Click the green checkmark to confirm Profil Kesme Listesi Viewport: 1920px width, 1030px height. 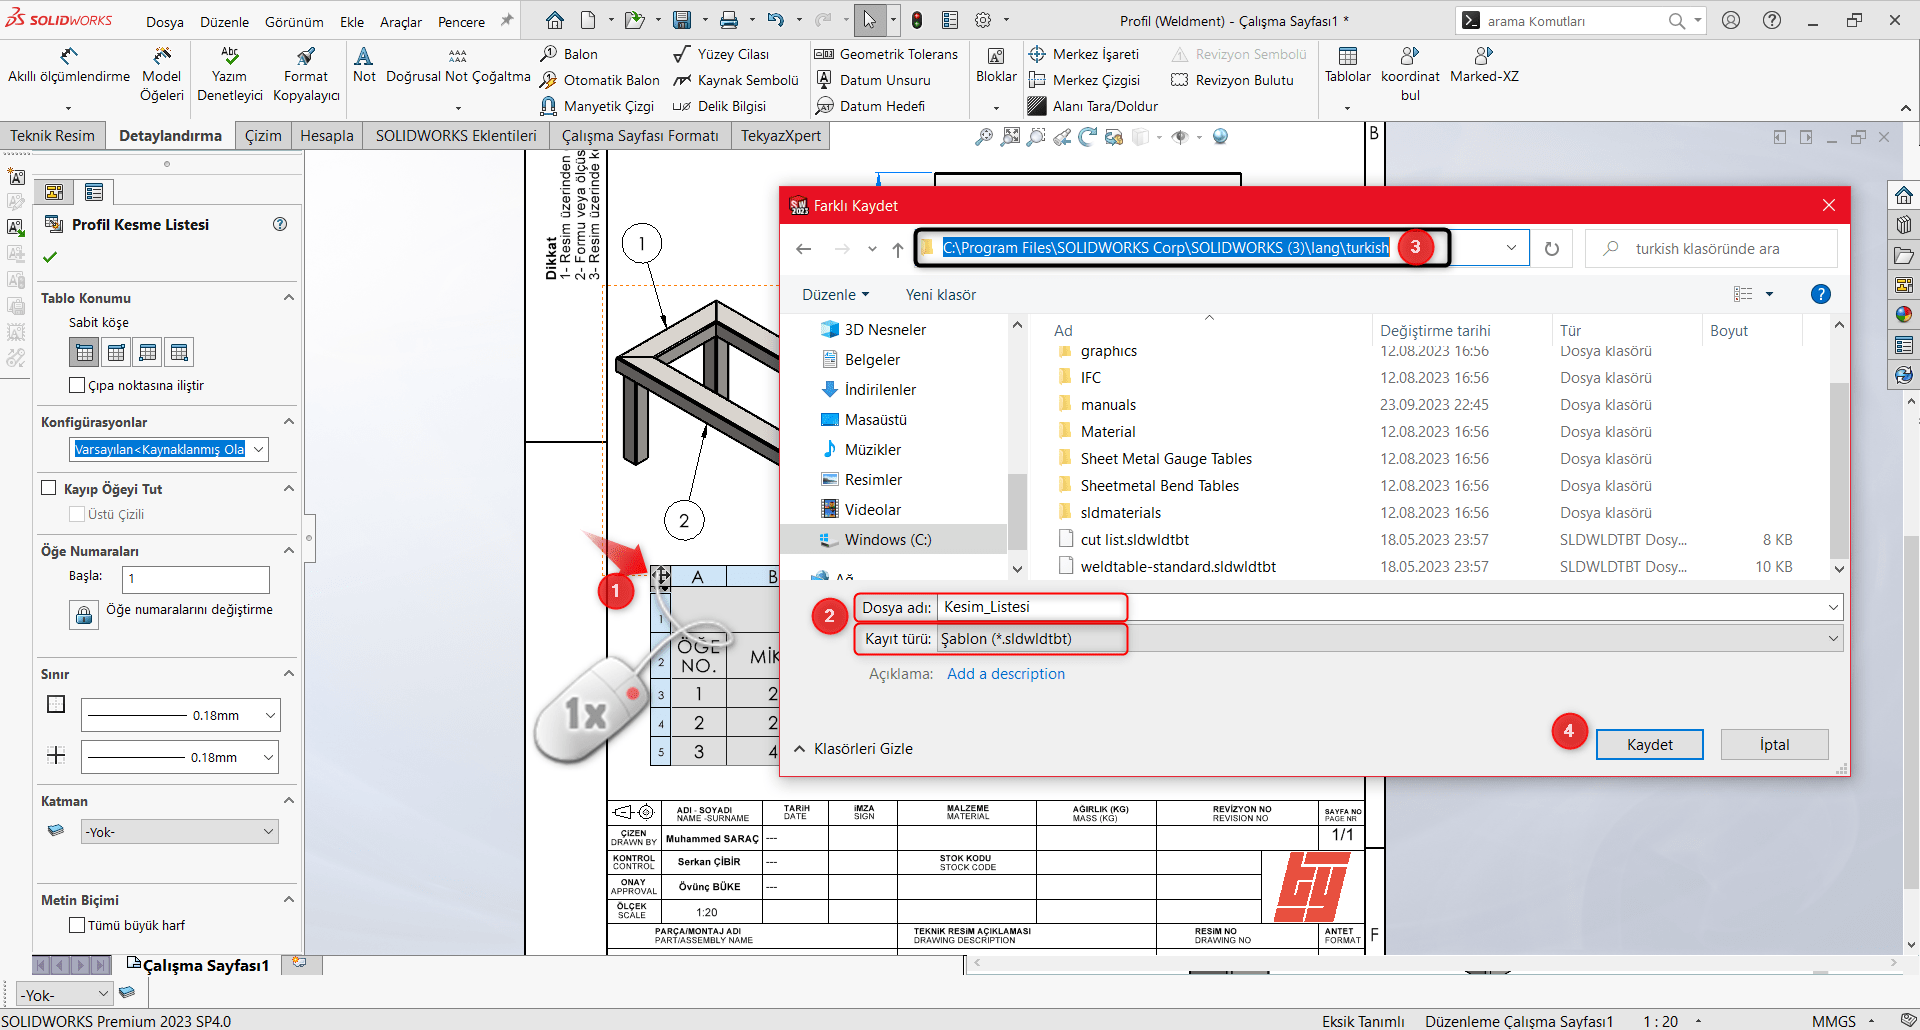(x=50, y=257)
